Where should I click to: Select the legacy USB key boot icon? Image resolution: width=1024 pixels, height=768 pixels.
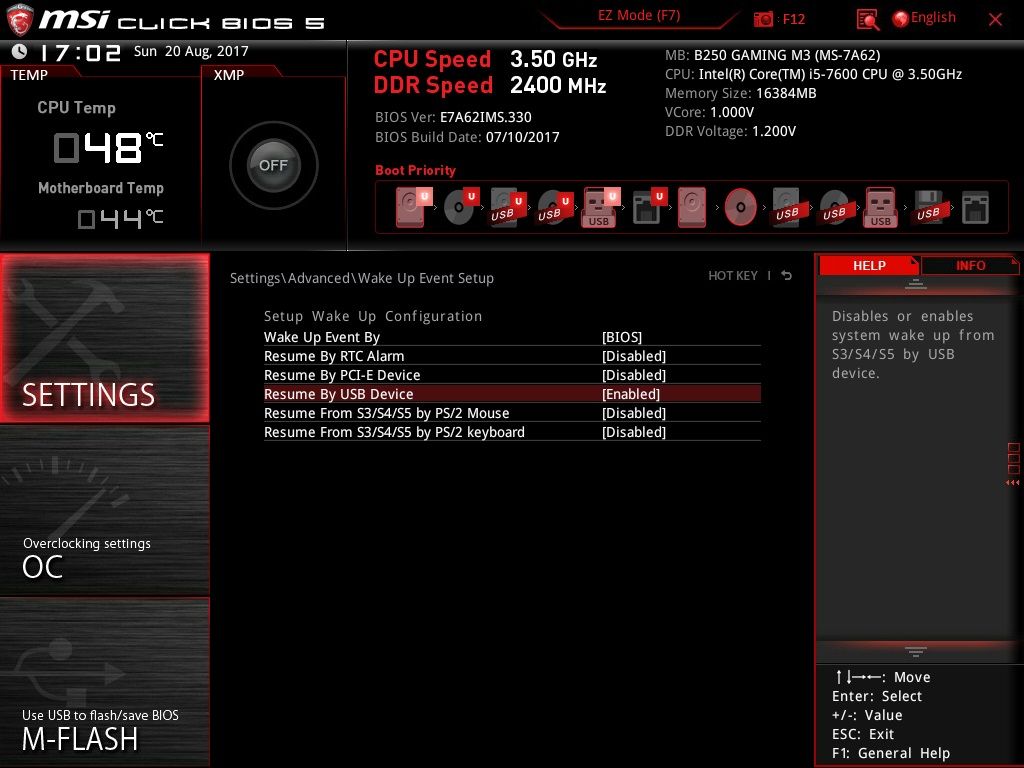[880, 206]
